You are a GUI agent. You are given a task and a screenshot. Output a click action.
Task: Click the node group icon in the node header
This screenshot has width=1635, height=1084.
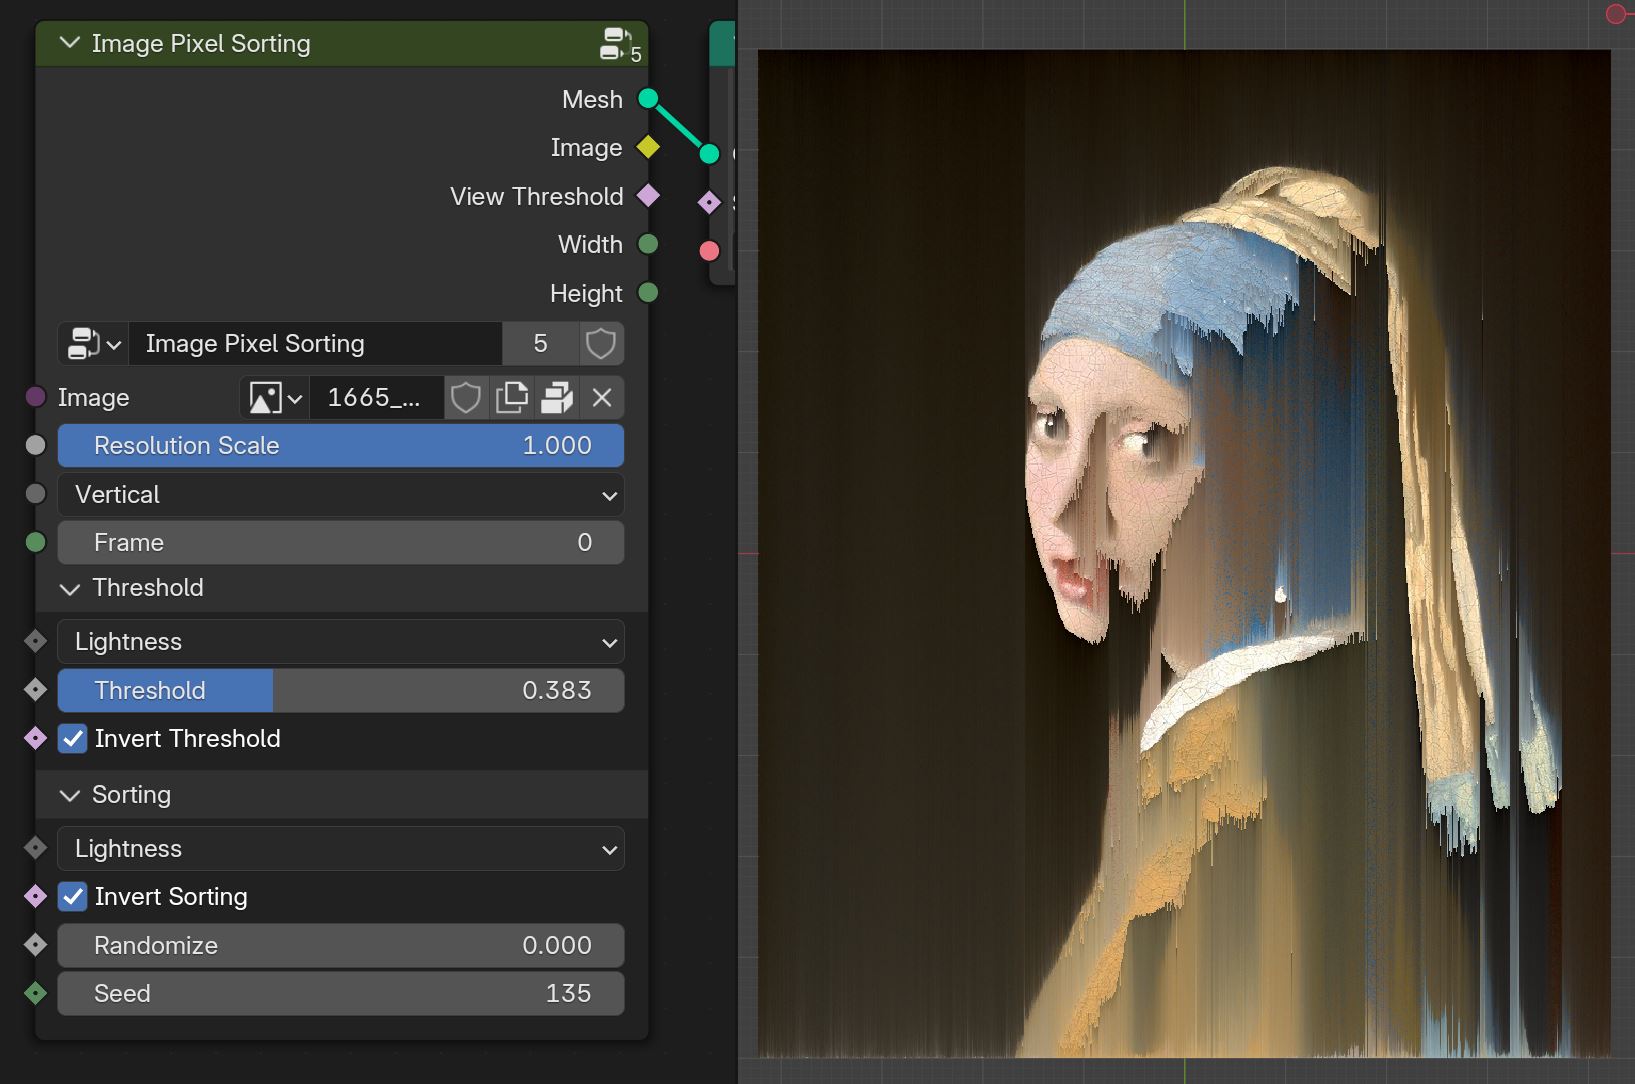coord(616,44)
